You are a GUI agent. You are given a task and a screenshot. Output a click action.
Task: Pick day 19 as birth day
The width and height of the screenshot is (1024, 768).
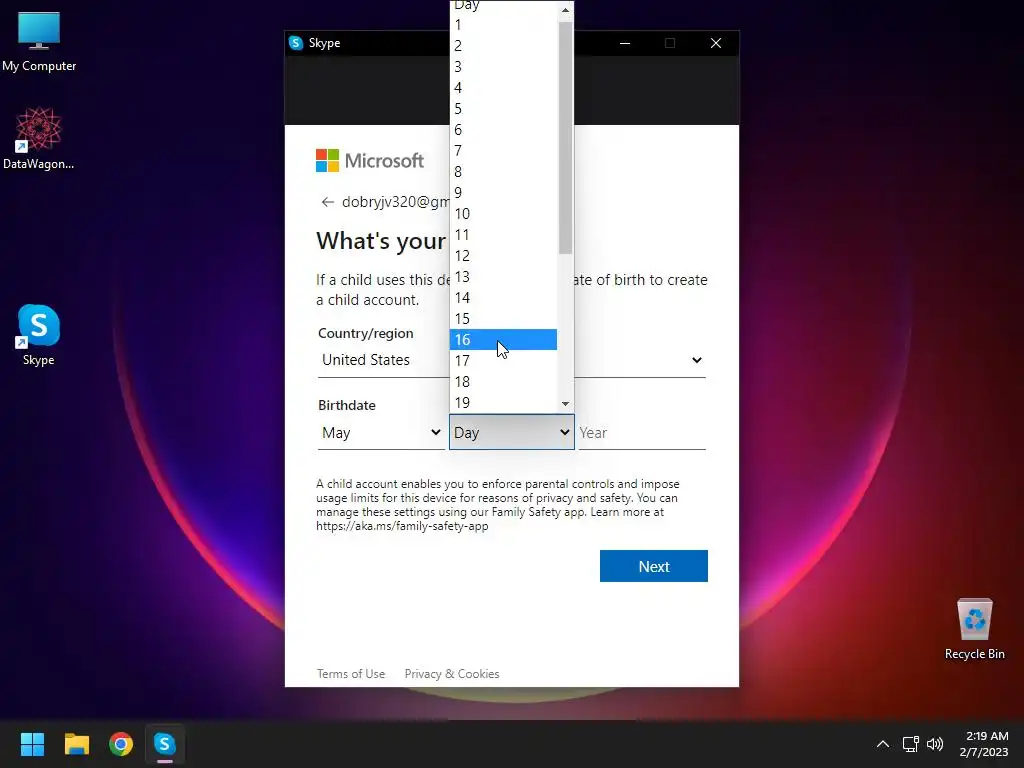(503, 402)
